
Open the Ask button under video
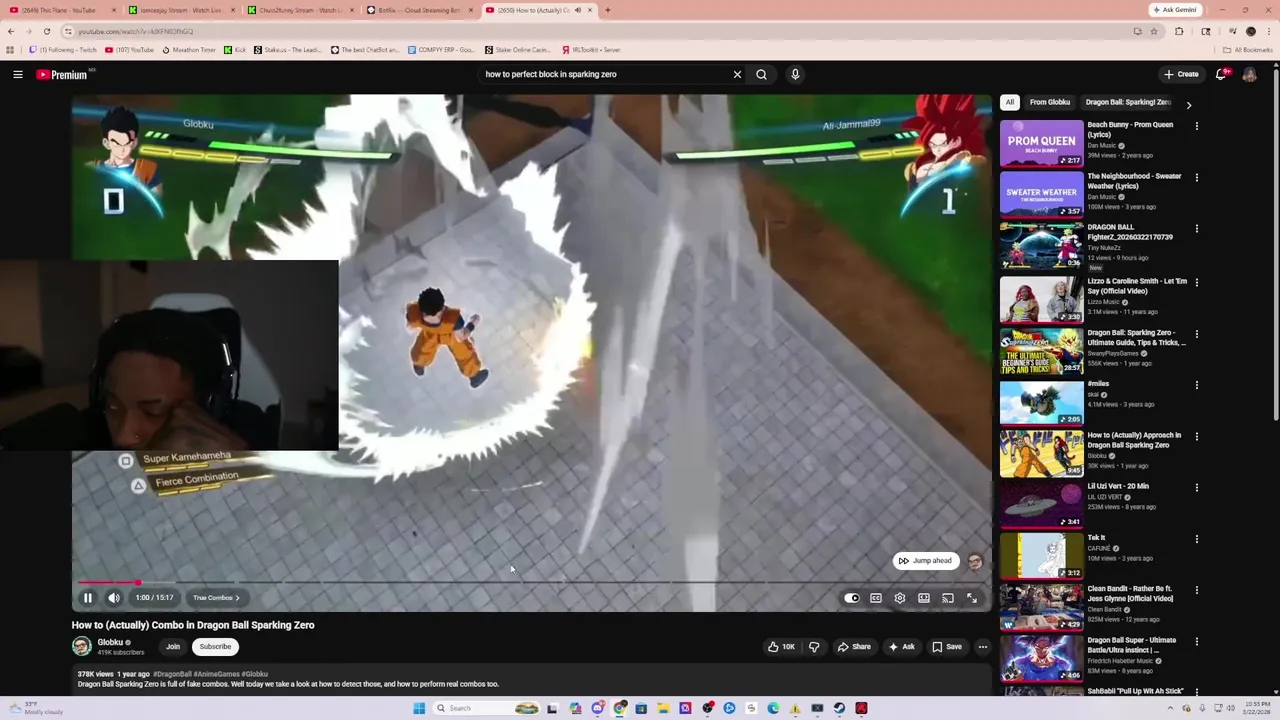[x=901, y=647]
